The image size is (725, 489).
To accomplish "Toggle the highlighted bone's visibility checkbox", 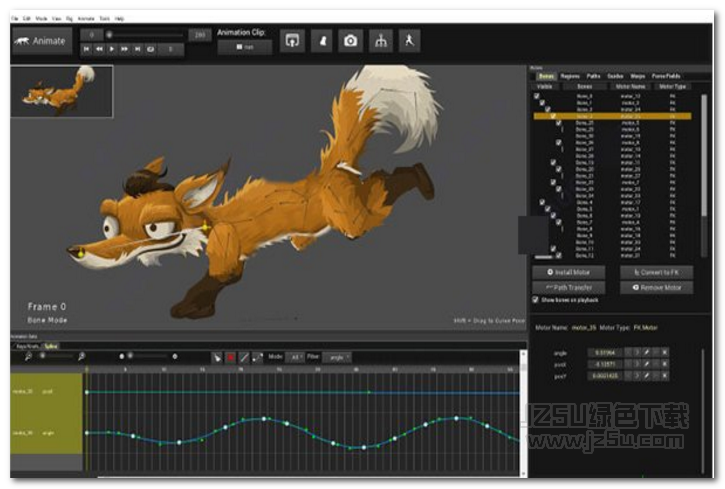I will pos(553,116).
